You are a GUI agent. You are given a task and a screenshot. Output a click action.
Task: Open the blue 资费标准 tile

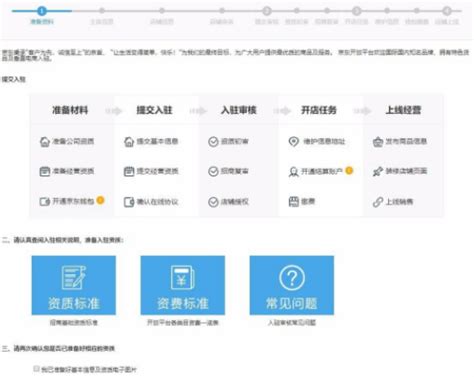[x=183, y=285]
